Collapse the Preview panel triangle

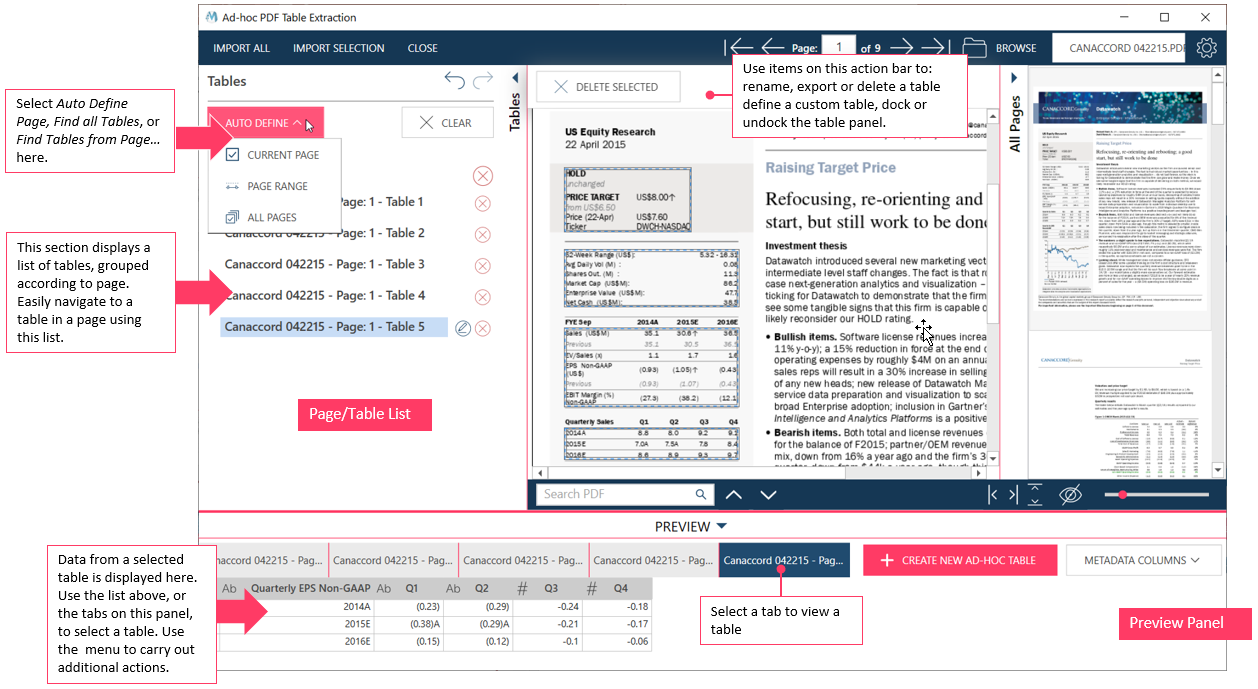pos(722,526)
